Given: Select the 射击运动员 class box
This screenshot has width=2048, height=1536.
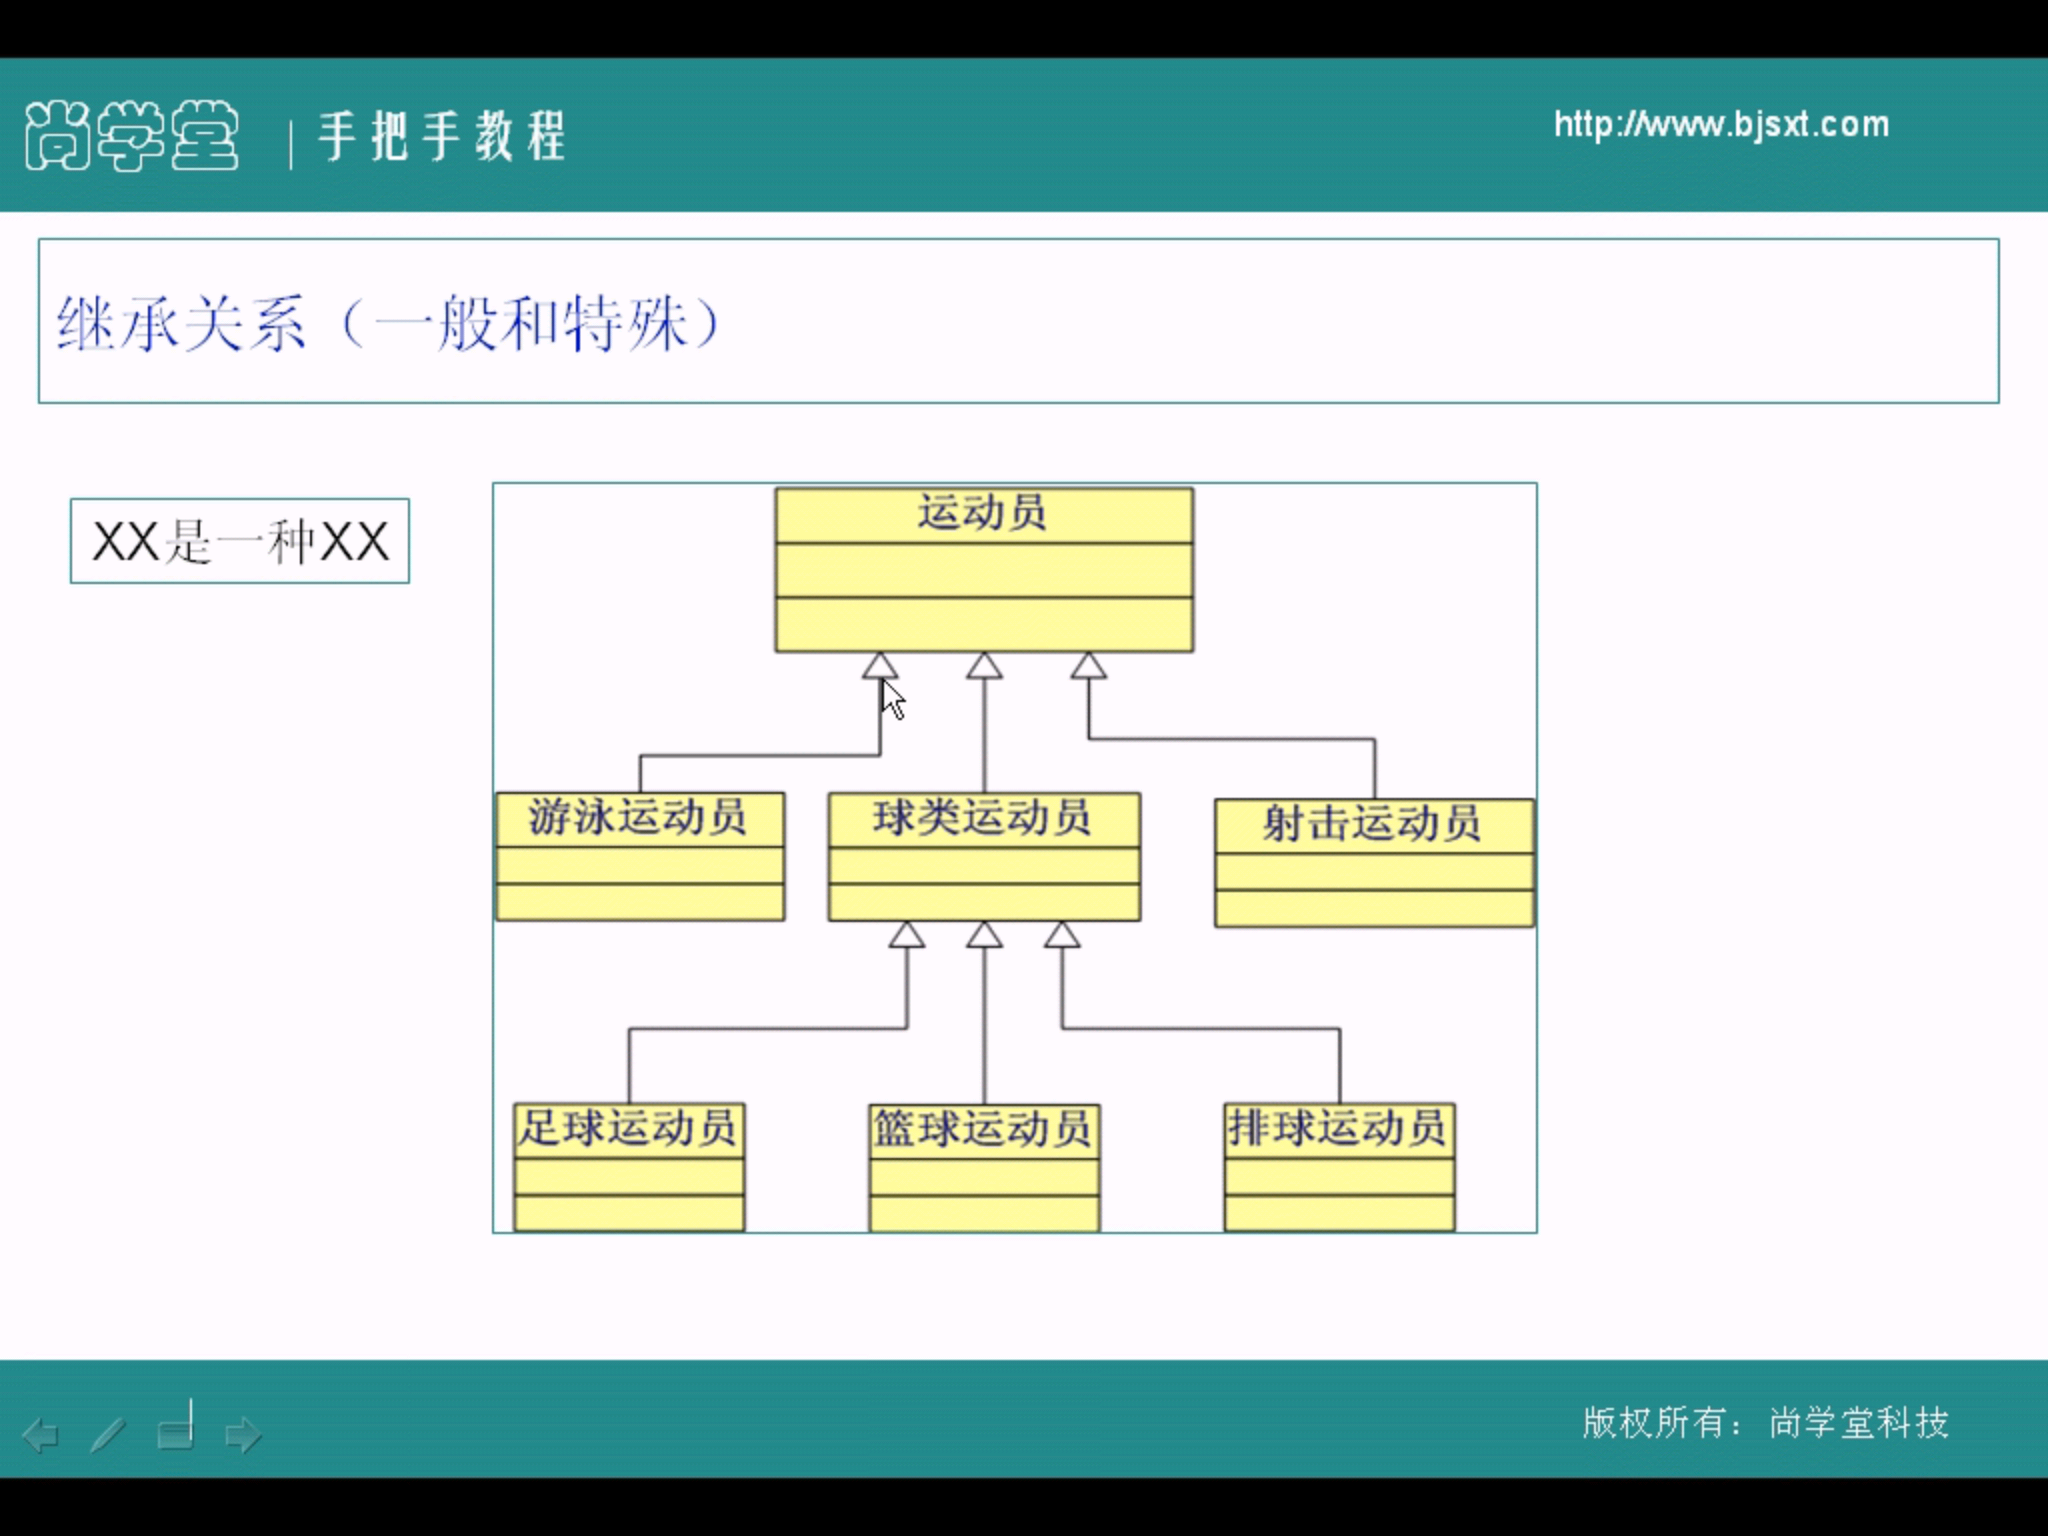Looking at the screenshot, I should click(1374, 863).
